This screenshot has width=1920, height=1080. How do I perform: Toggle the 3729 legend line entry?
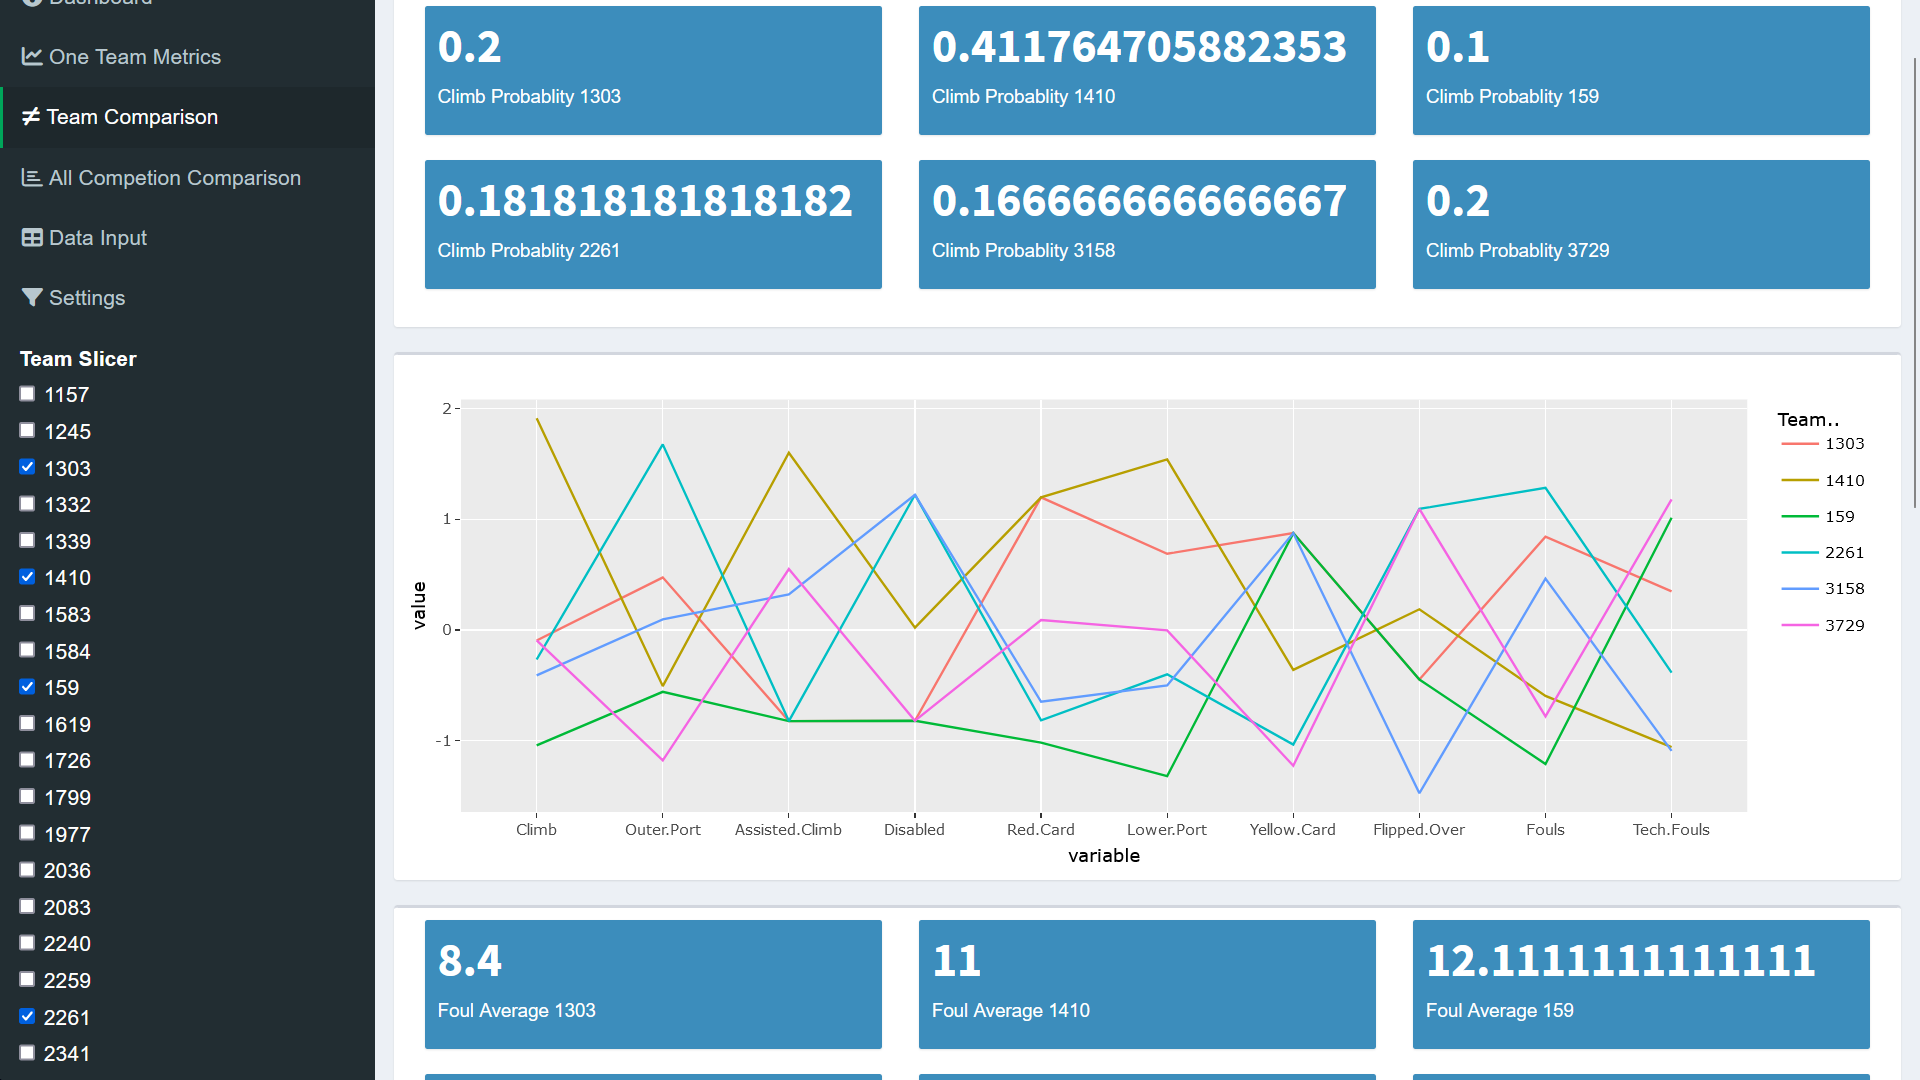[x=1843, y=626]
